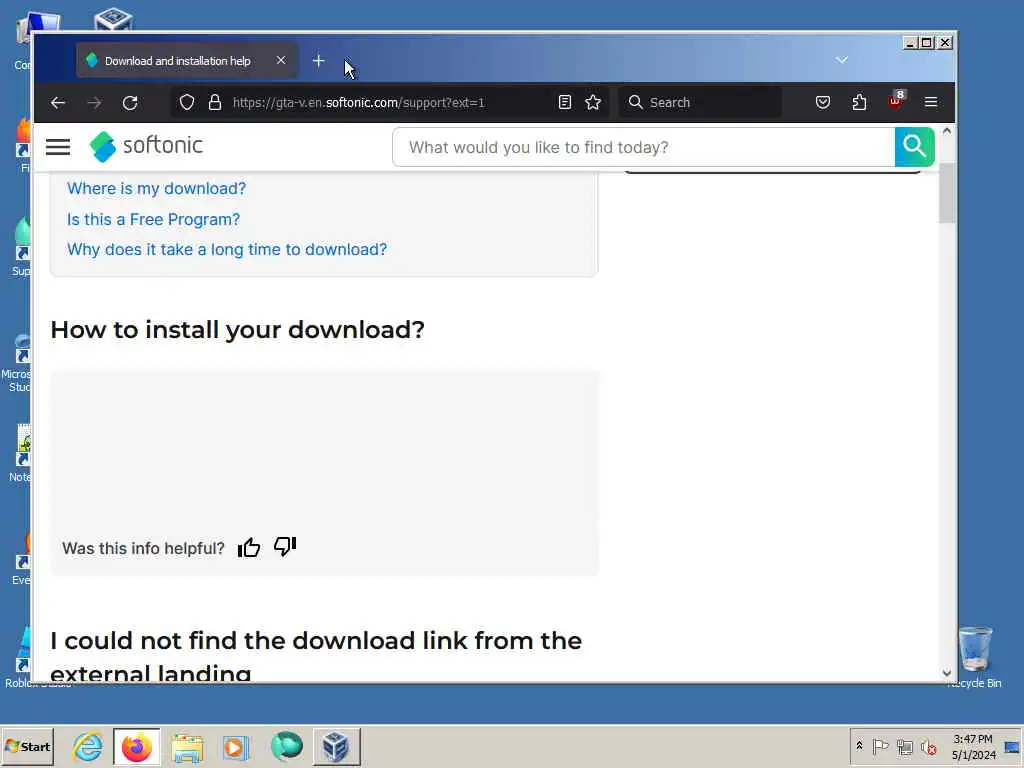
Task: Switch to Firefox in the taskbar
Action: tap(136, 746)
